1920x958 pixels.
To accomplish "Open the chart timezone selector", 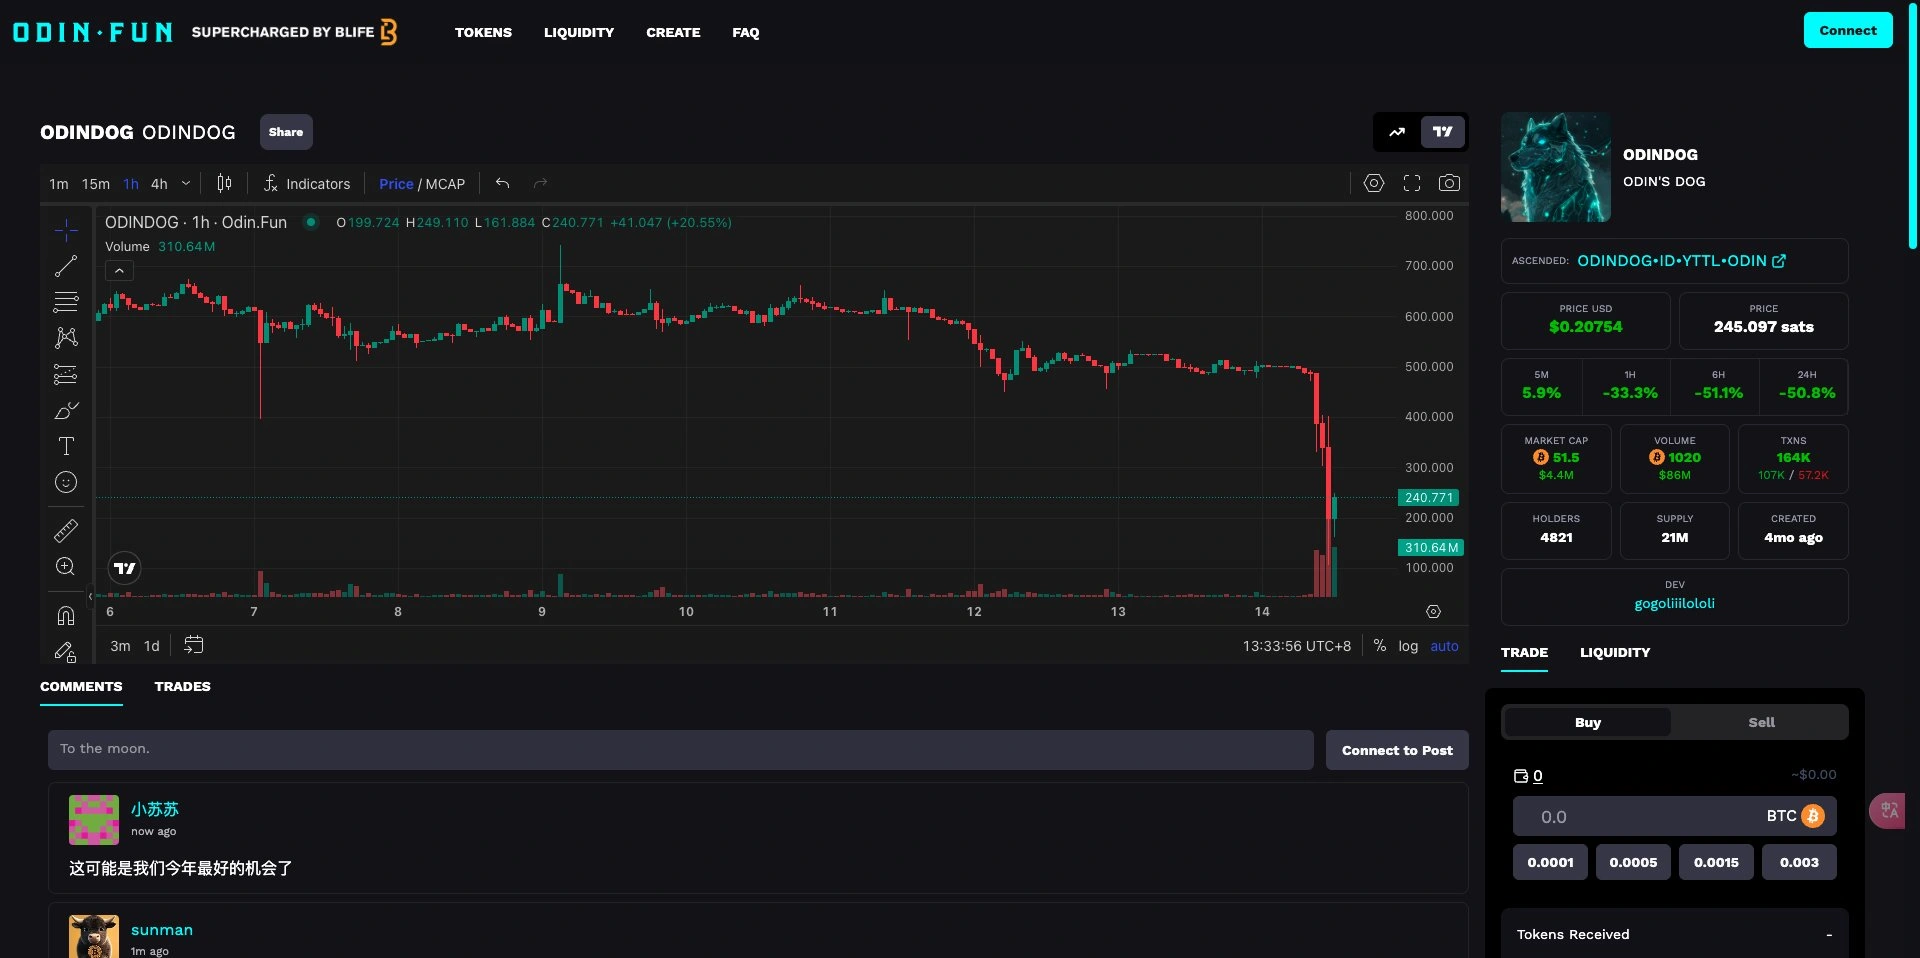I will pyautogui.click(x=1296, y=646).
